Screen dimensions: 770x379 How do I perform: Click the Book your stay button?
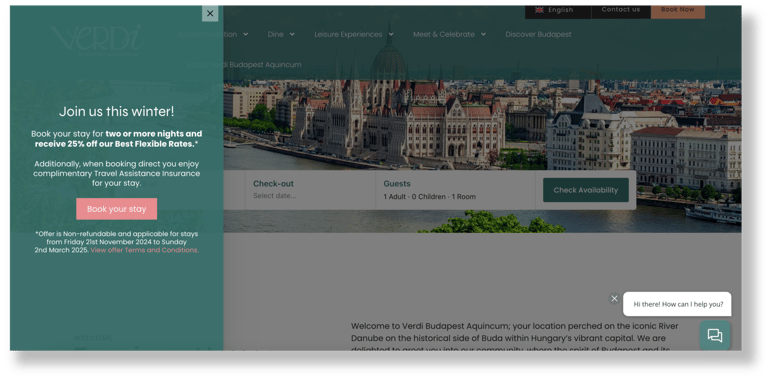pyautogui.click(x=116, y=209)
